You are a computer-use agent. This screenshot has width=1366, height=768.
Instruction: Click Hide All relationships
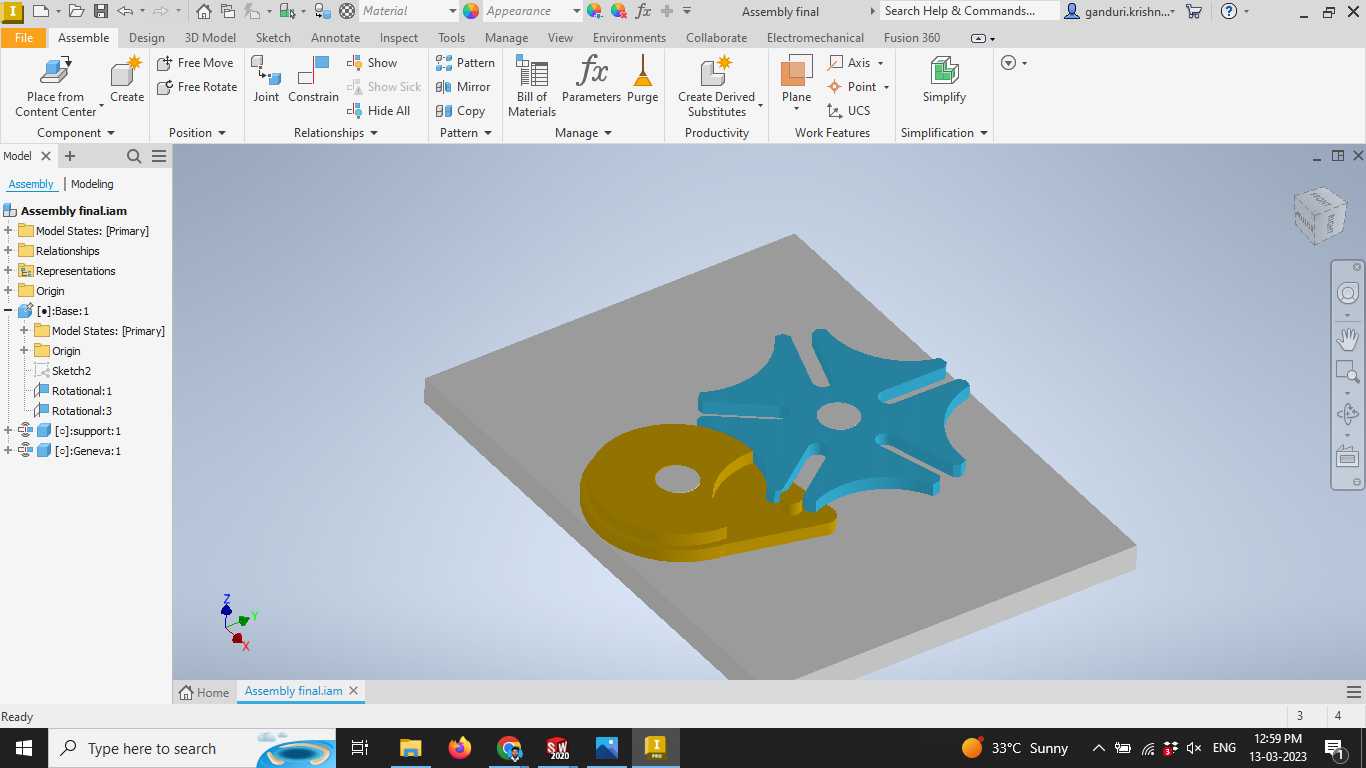coord(378,111)
